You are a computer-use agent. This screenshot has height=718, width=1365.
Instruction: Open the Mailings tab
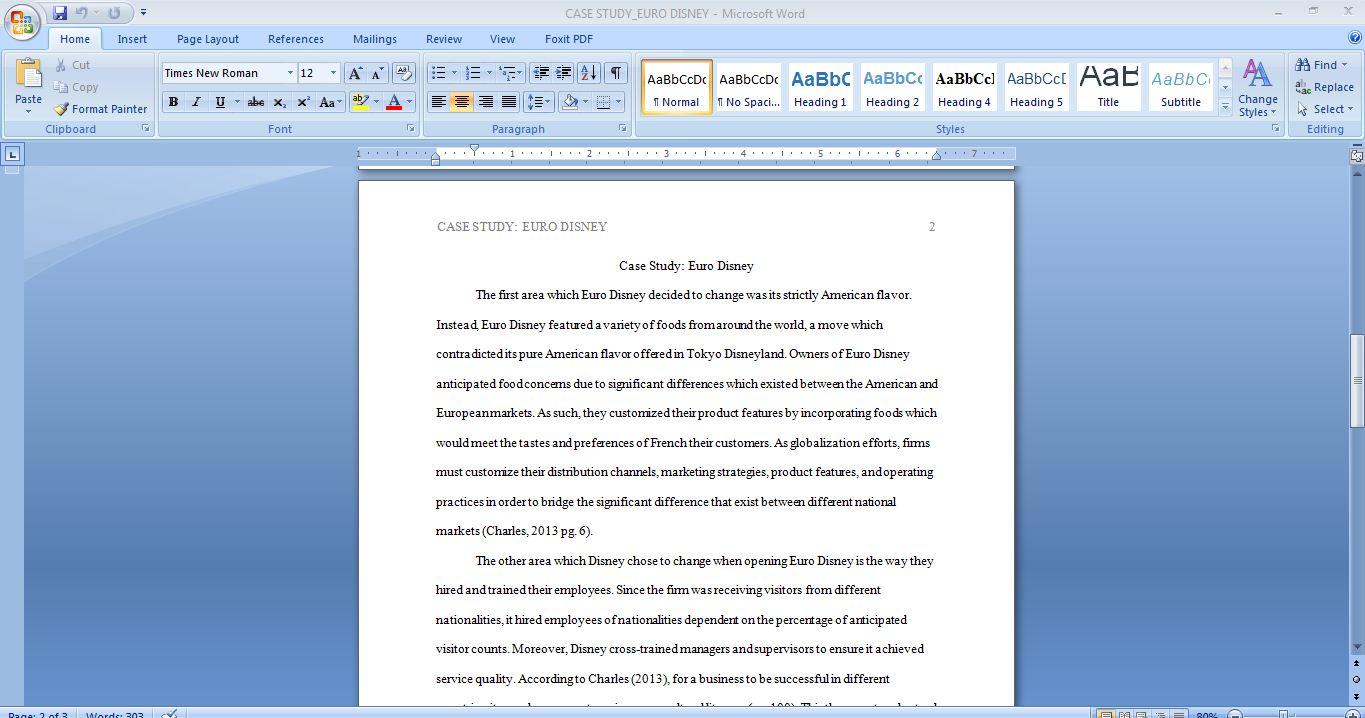point(374,38)
